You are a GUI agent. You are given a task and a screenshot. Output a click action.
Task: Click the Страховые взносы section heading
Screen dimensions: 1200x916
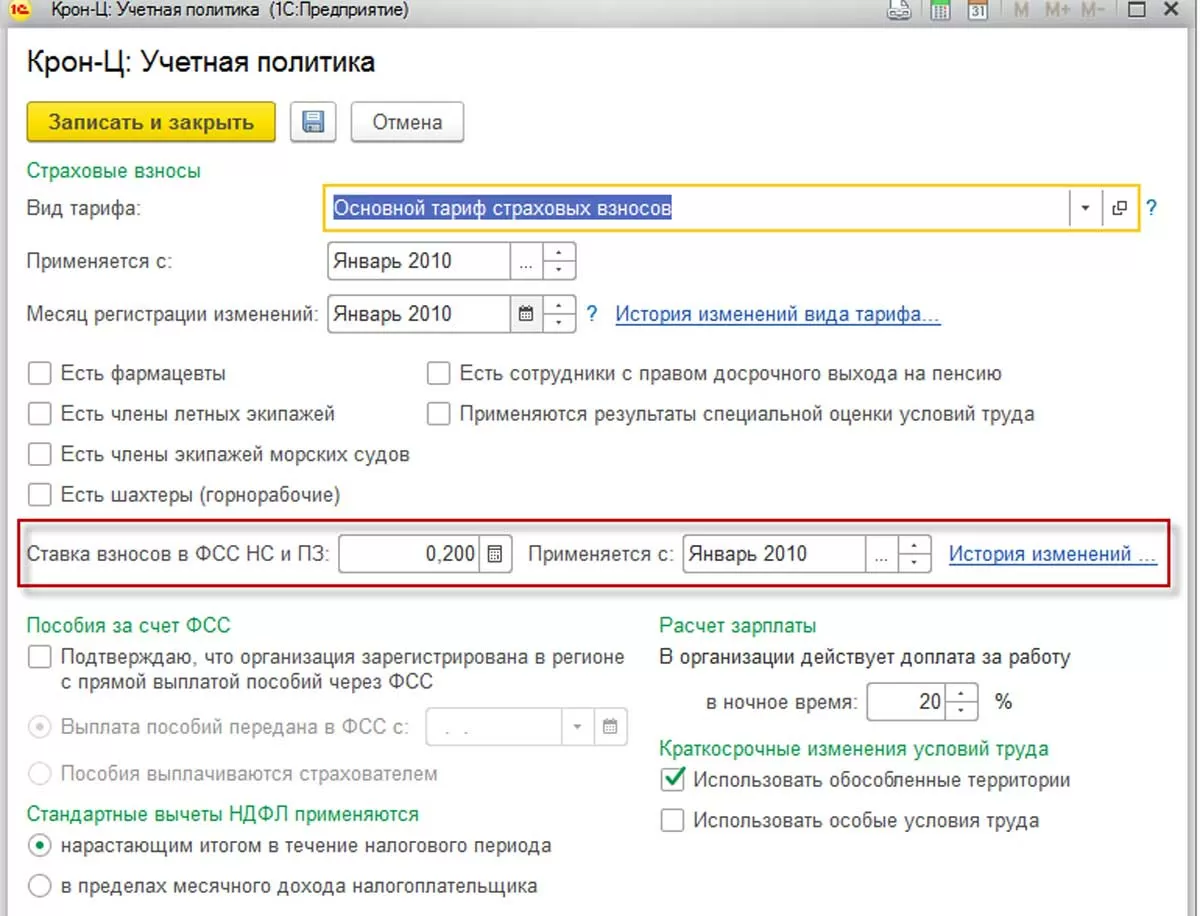point(114,171)
